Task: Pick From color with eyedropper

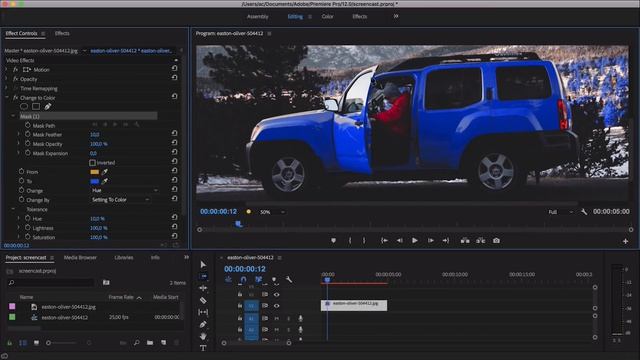Action: tap(105, 172)
